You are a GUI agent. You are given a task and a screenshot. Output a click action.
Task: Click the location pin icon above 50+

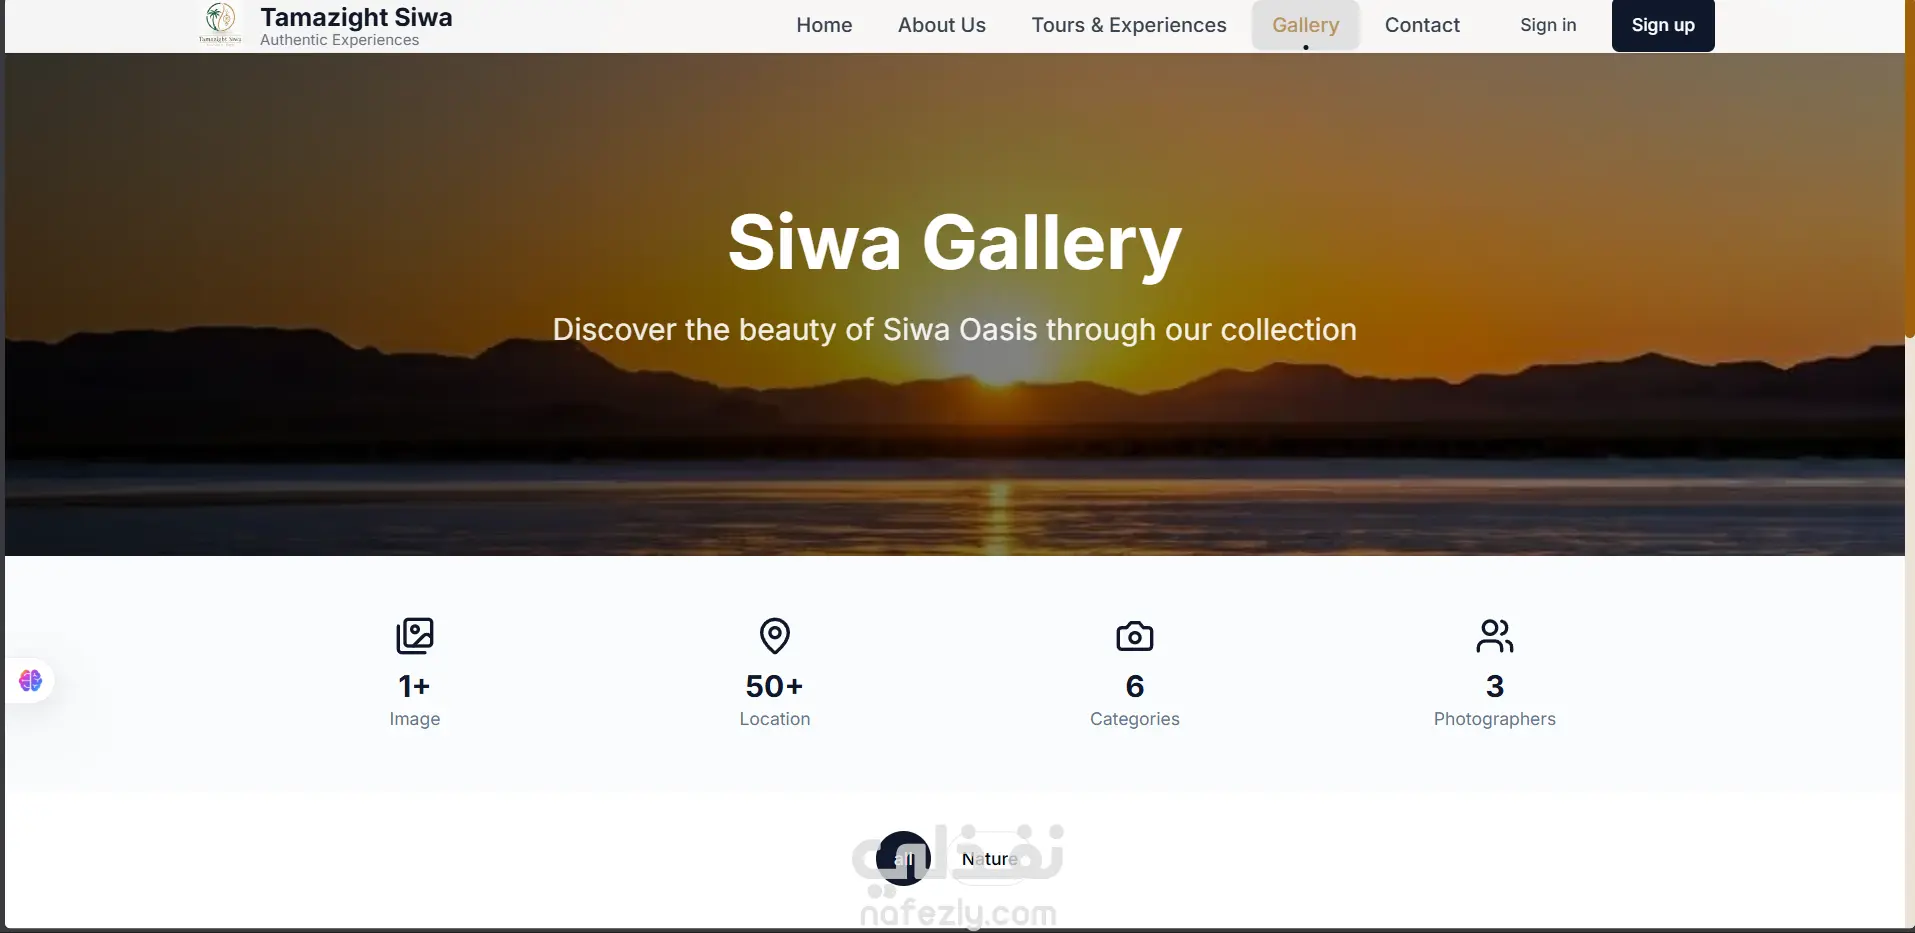775,636
